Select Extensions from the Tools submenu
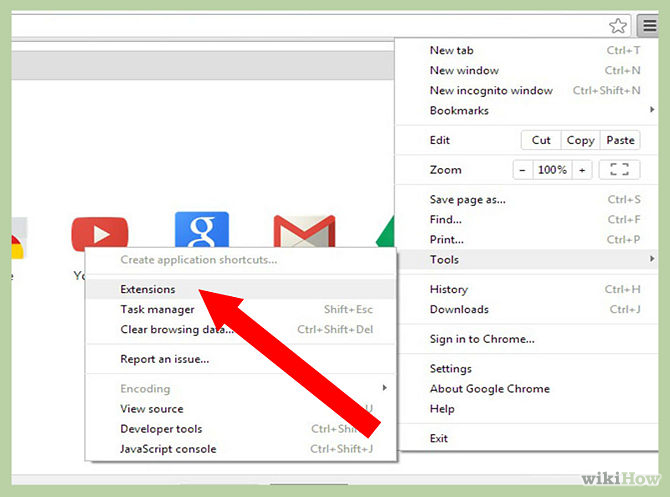 pyautogui.click(x=148, y=290)
